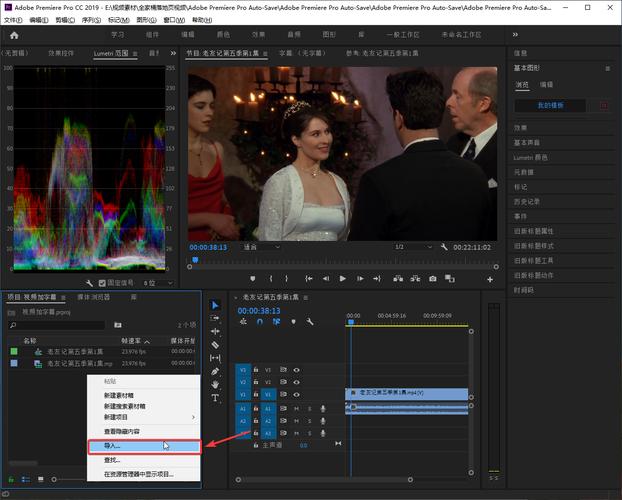
Task: Open the 基本图形 panel menu
Action: 607,68
